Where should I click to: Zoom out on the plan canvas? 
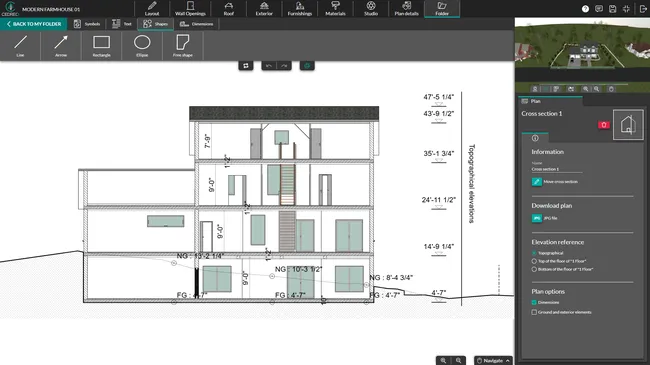[x=458, y=361]
